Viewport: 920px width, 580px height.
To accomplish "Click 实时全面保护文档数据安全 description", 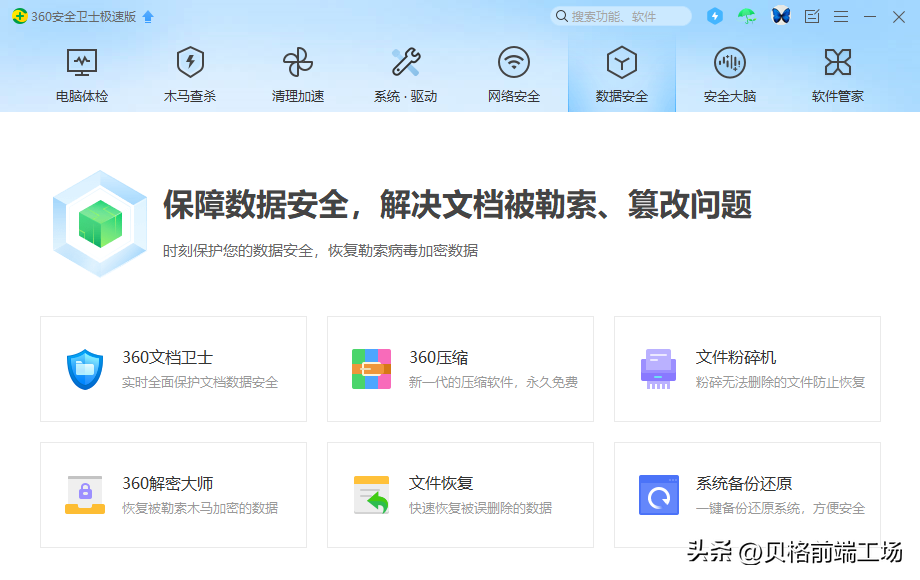I will point(200,382).
